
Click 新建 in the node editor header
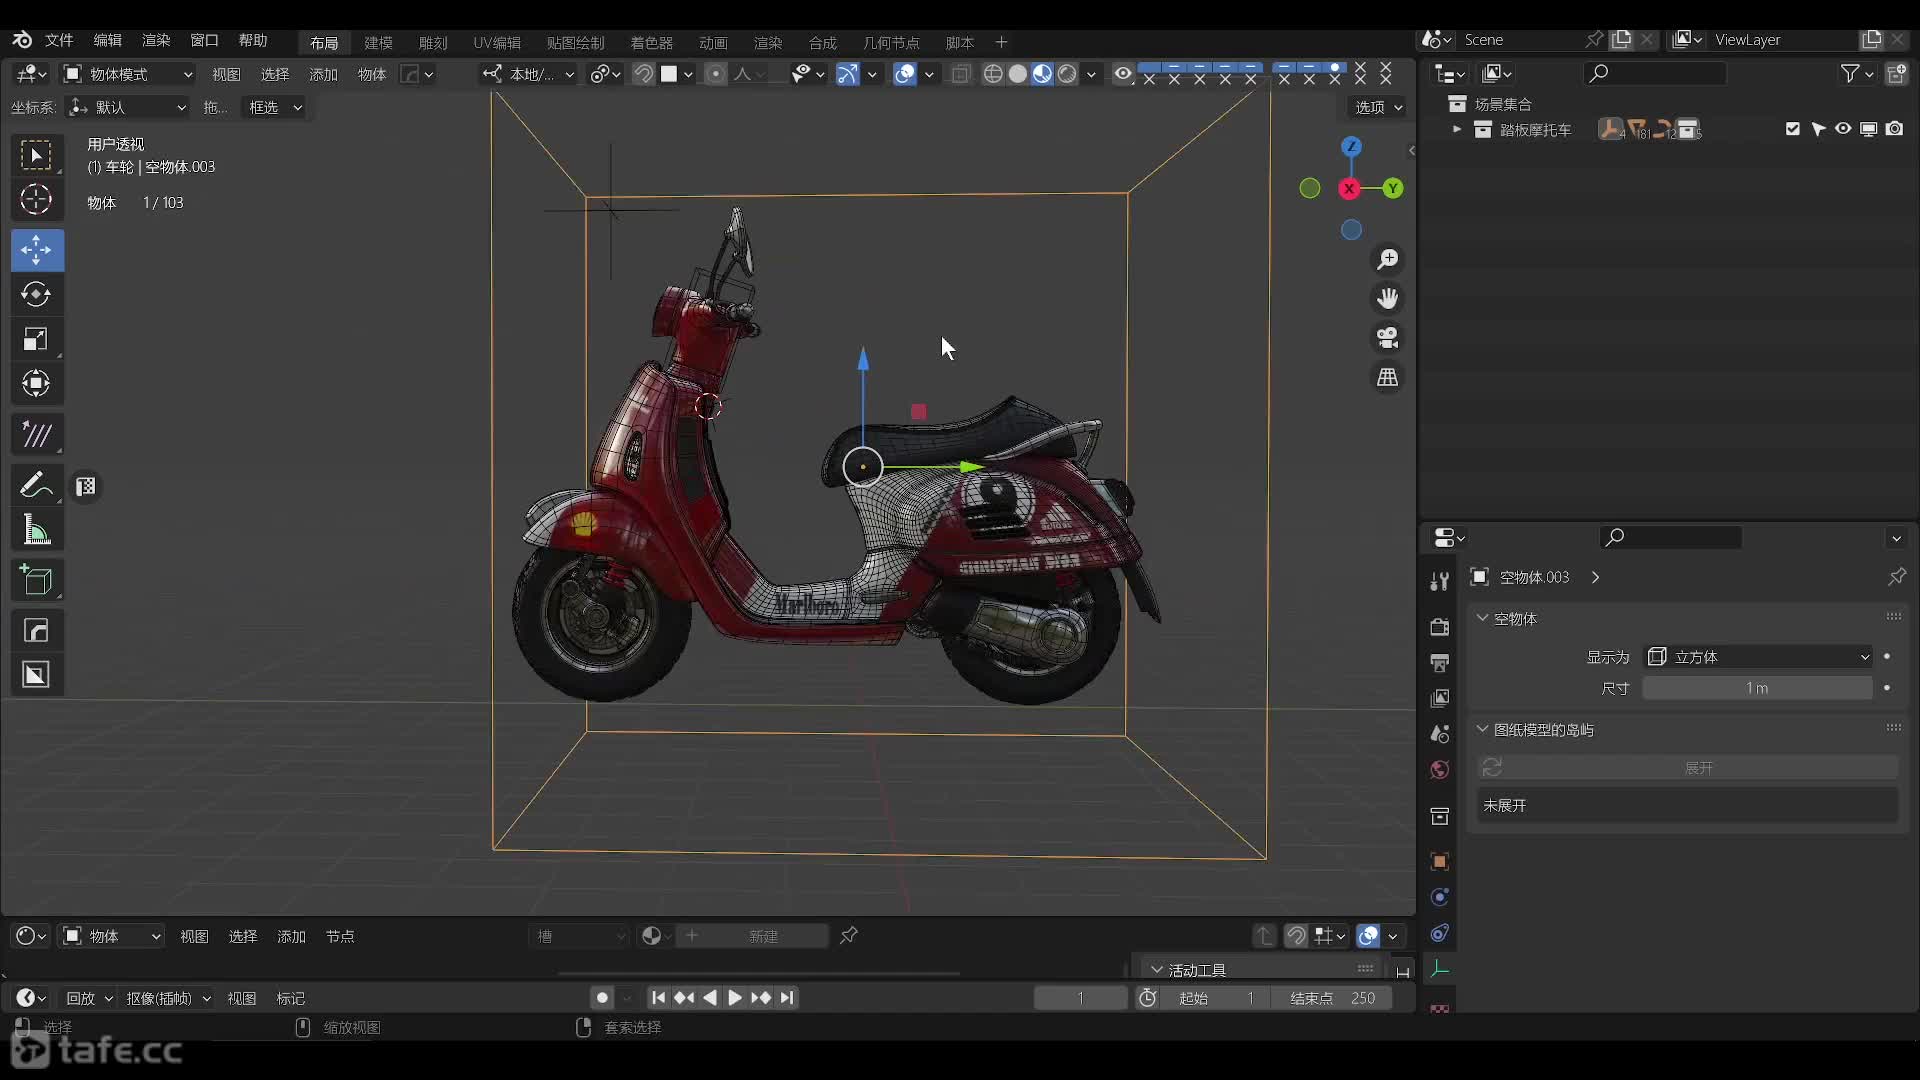click(x=763, y=936)
